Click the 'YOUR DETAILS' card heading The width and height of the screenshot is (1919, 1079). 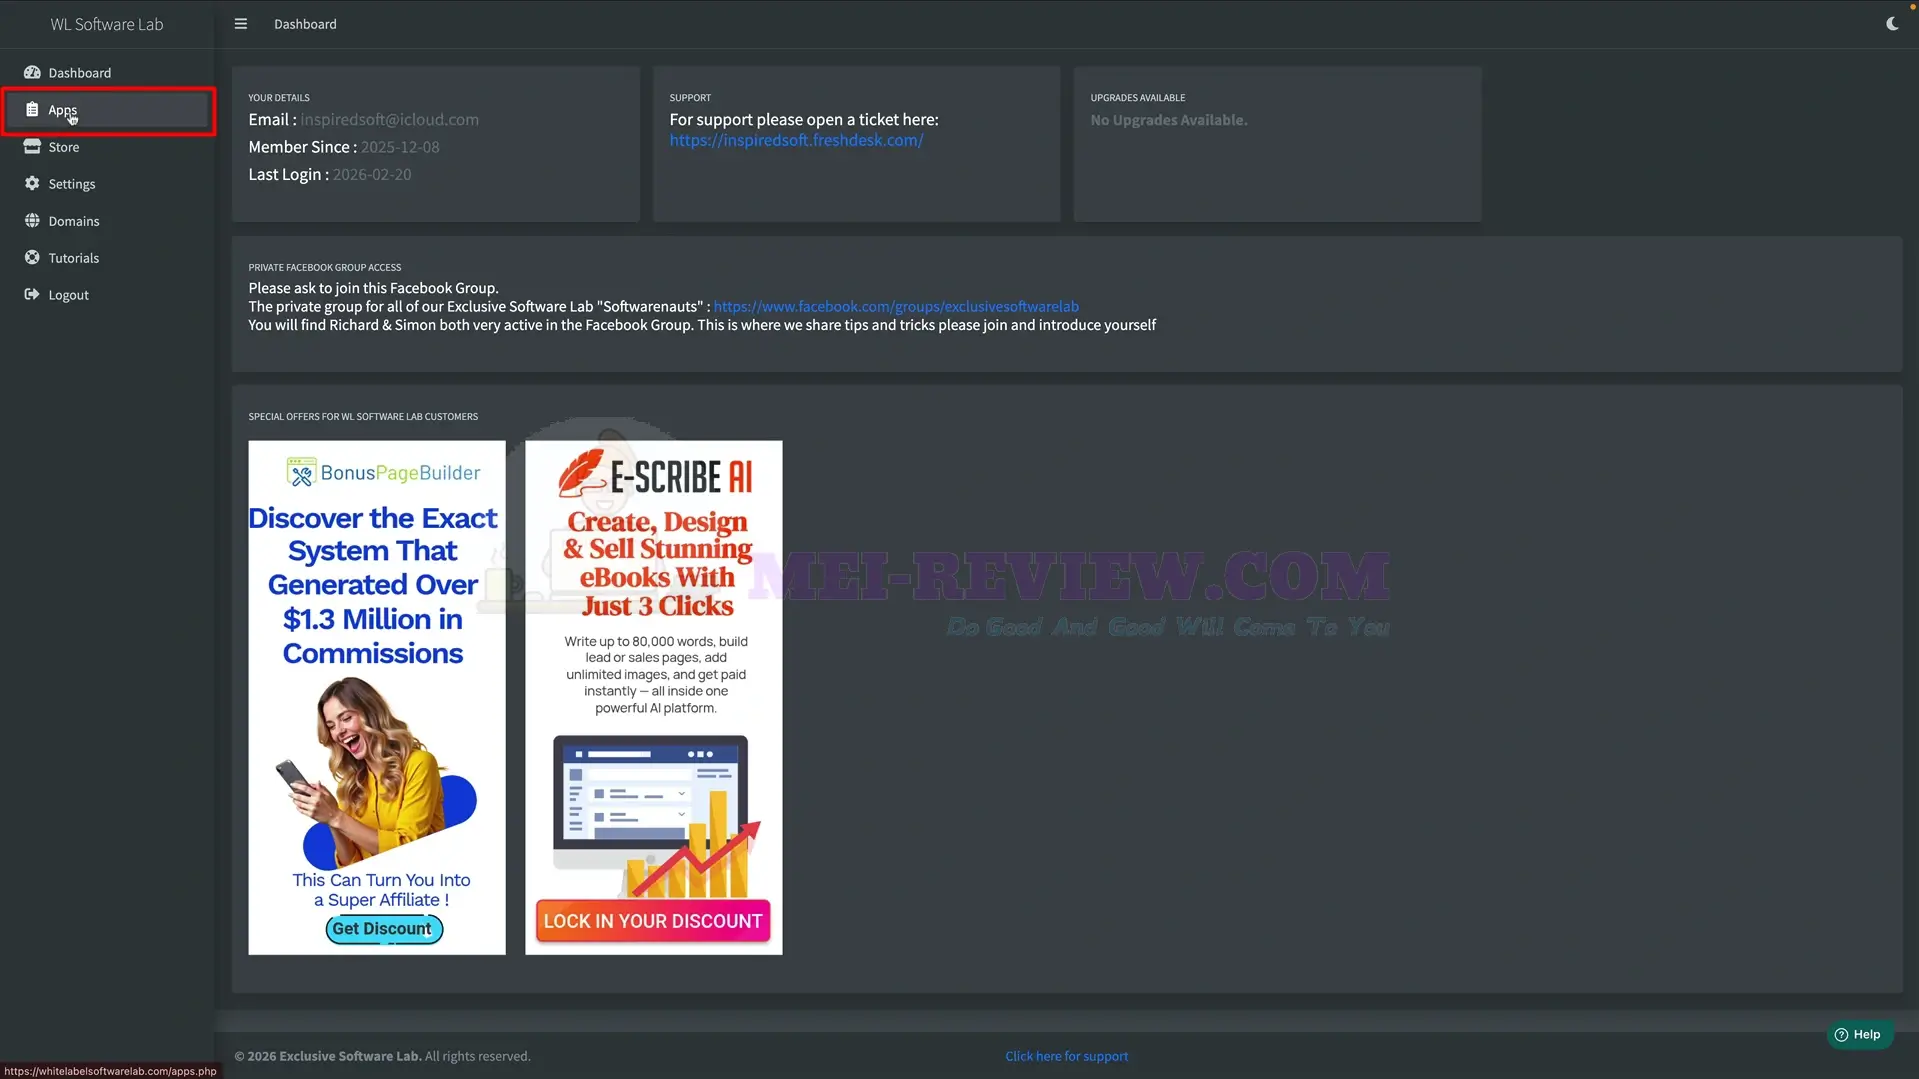pos(279,98)
